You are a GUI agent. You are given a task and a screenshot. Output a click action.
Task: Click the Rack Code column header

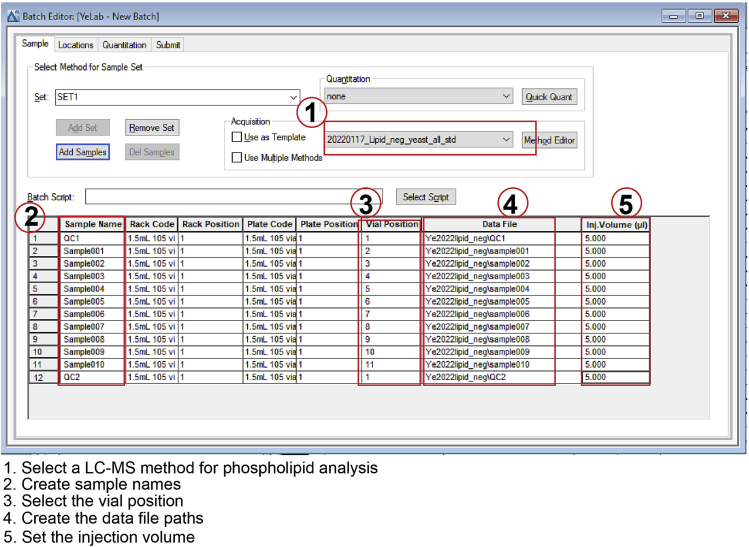pos(152,224)
